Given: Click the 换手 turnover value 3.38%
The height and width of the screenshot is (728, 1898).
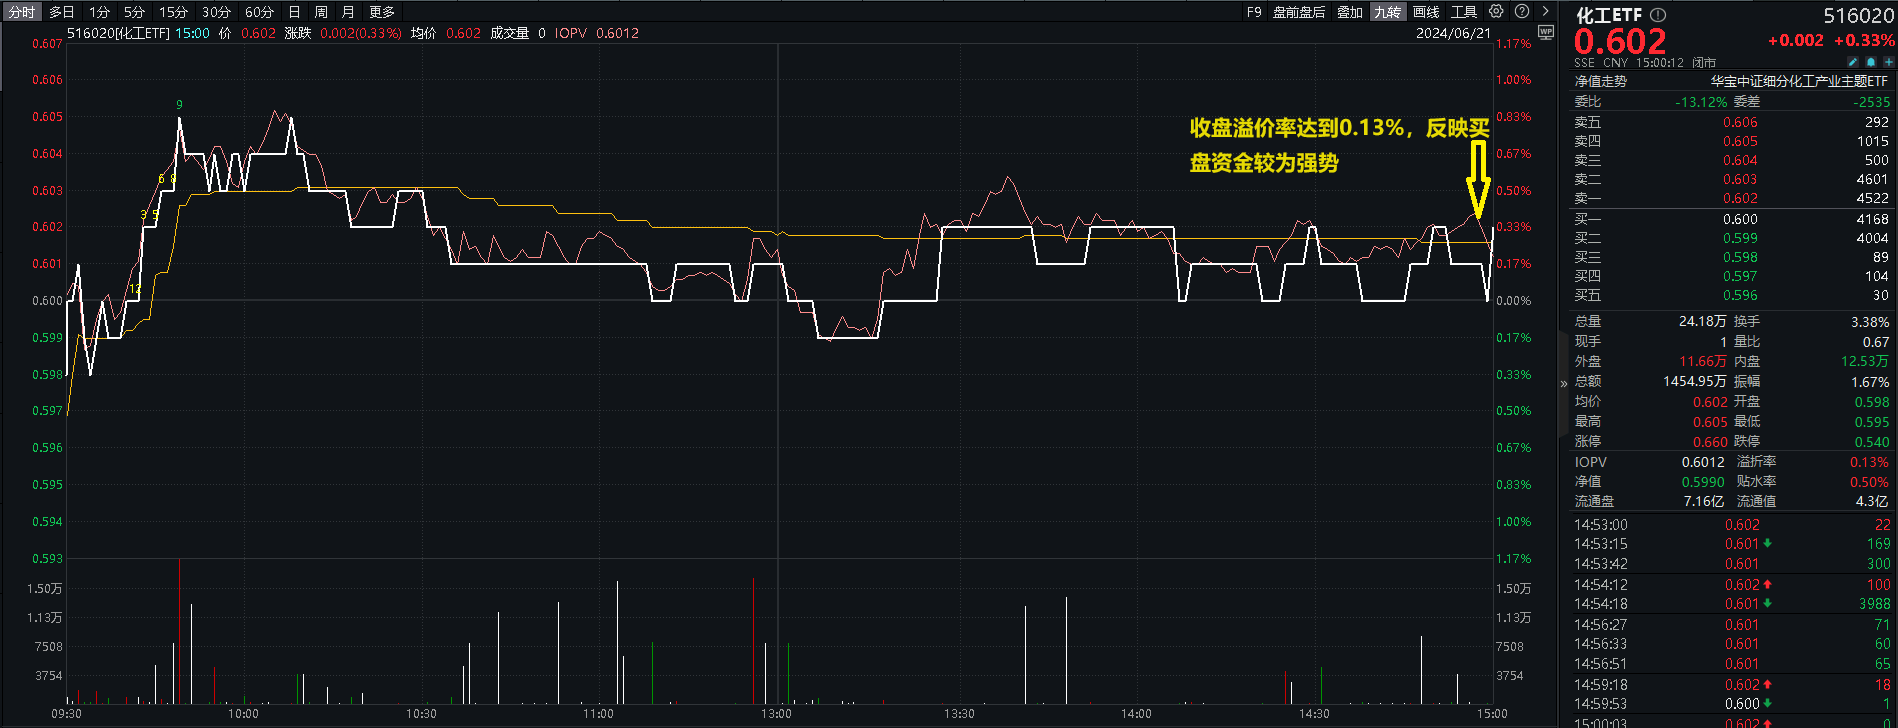Looking at the screenshot, I should point(1870,322).
